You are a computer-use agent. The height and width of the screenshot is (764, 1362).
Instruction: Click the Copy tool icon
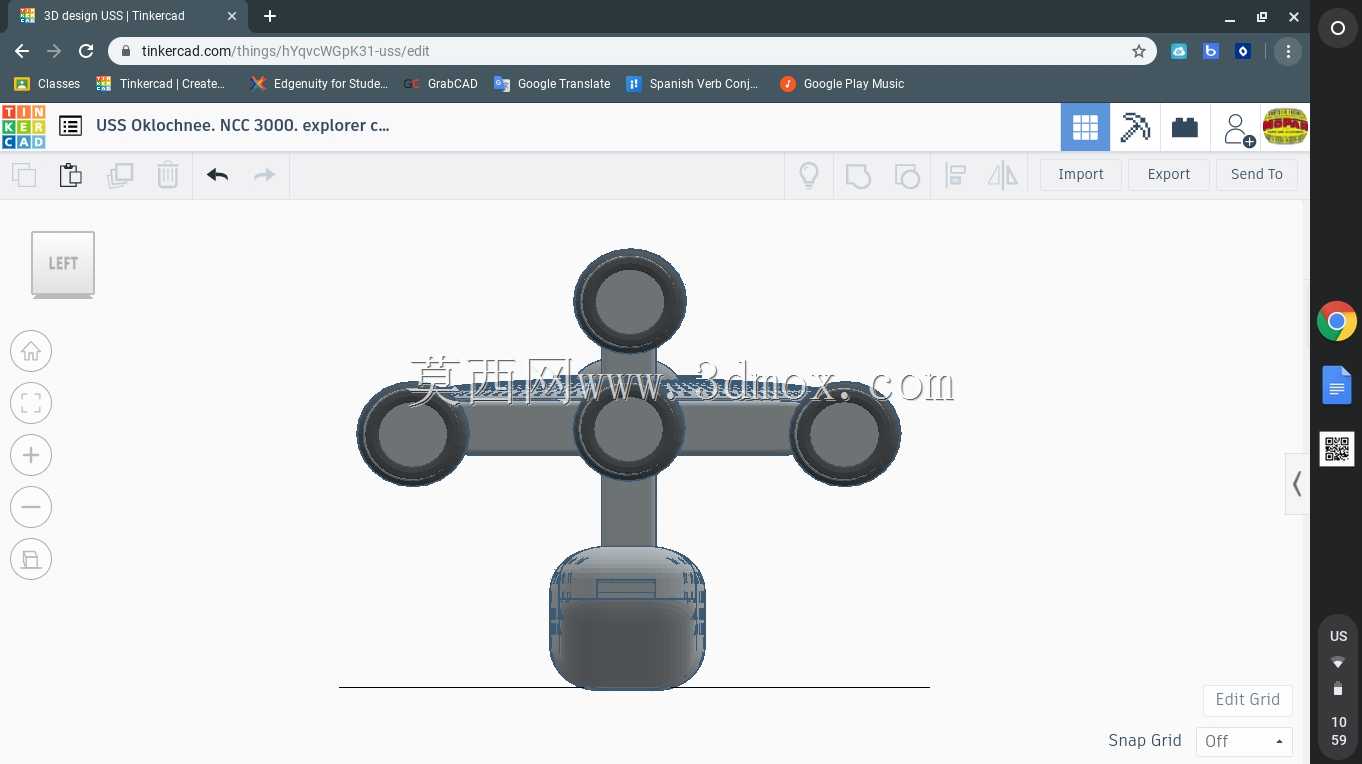[24, 175]
